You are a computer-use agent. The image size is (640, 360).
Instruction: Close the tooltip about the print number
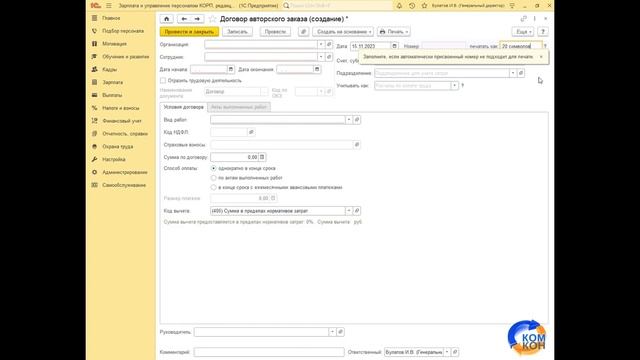coord(541,57)
